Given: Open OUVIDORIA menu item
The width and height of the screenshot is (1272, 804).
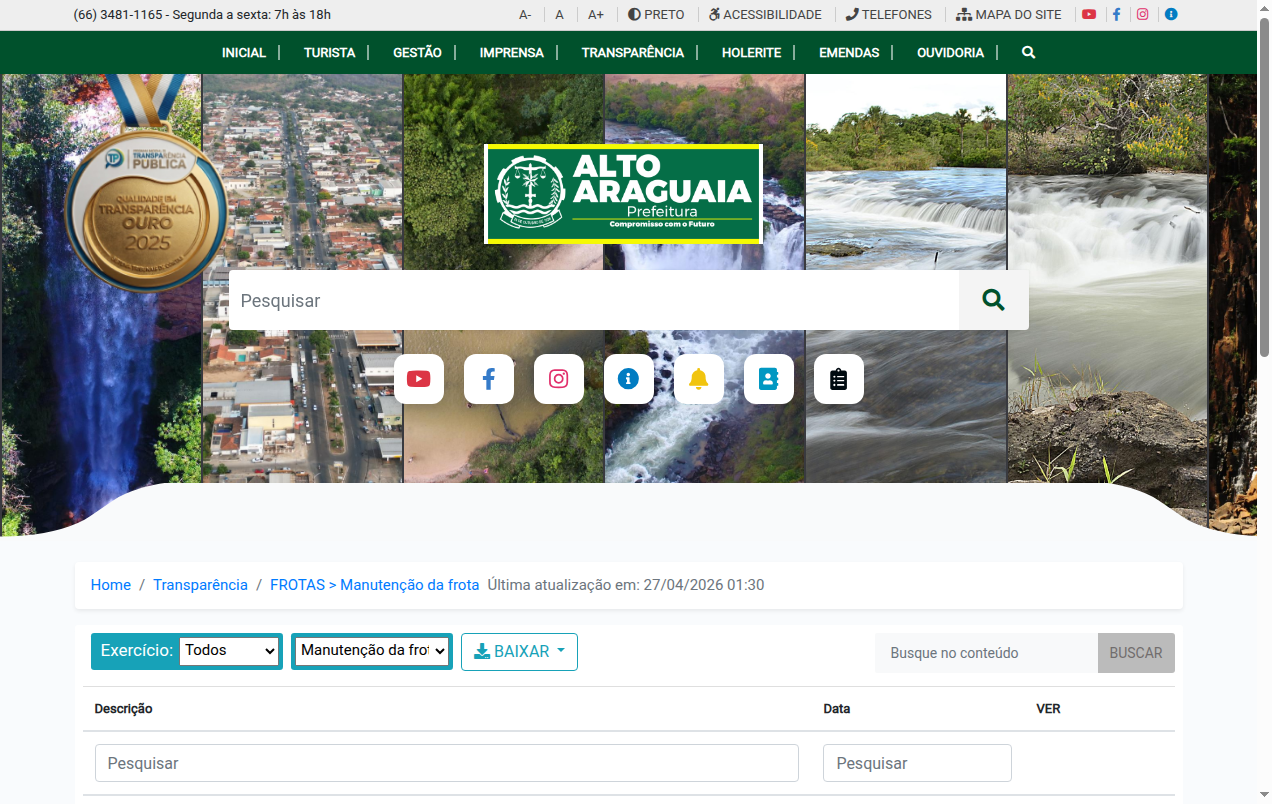Looking at the screenshot, I should tap(951, 52).
